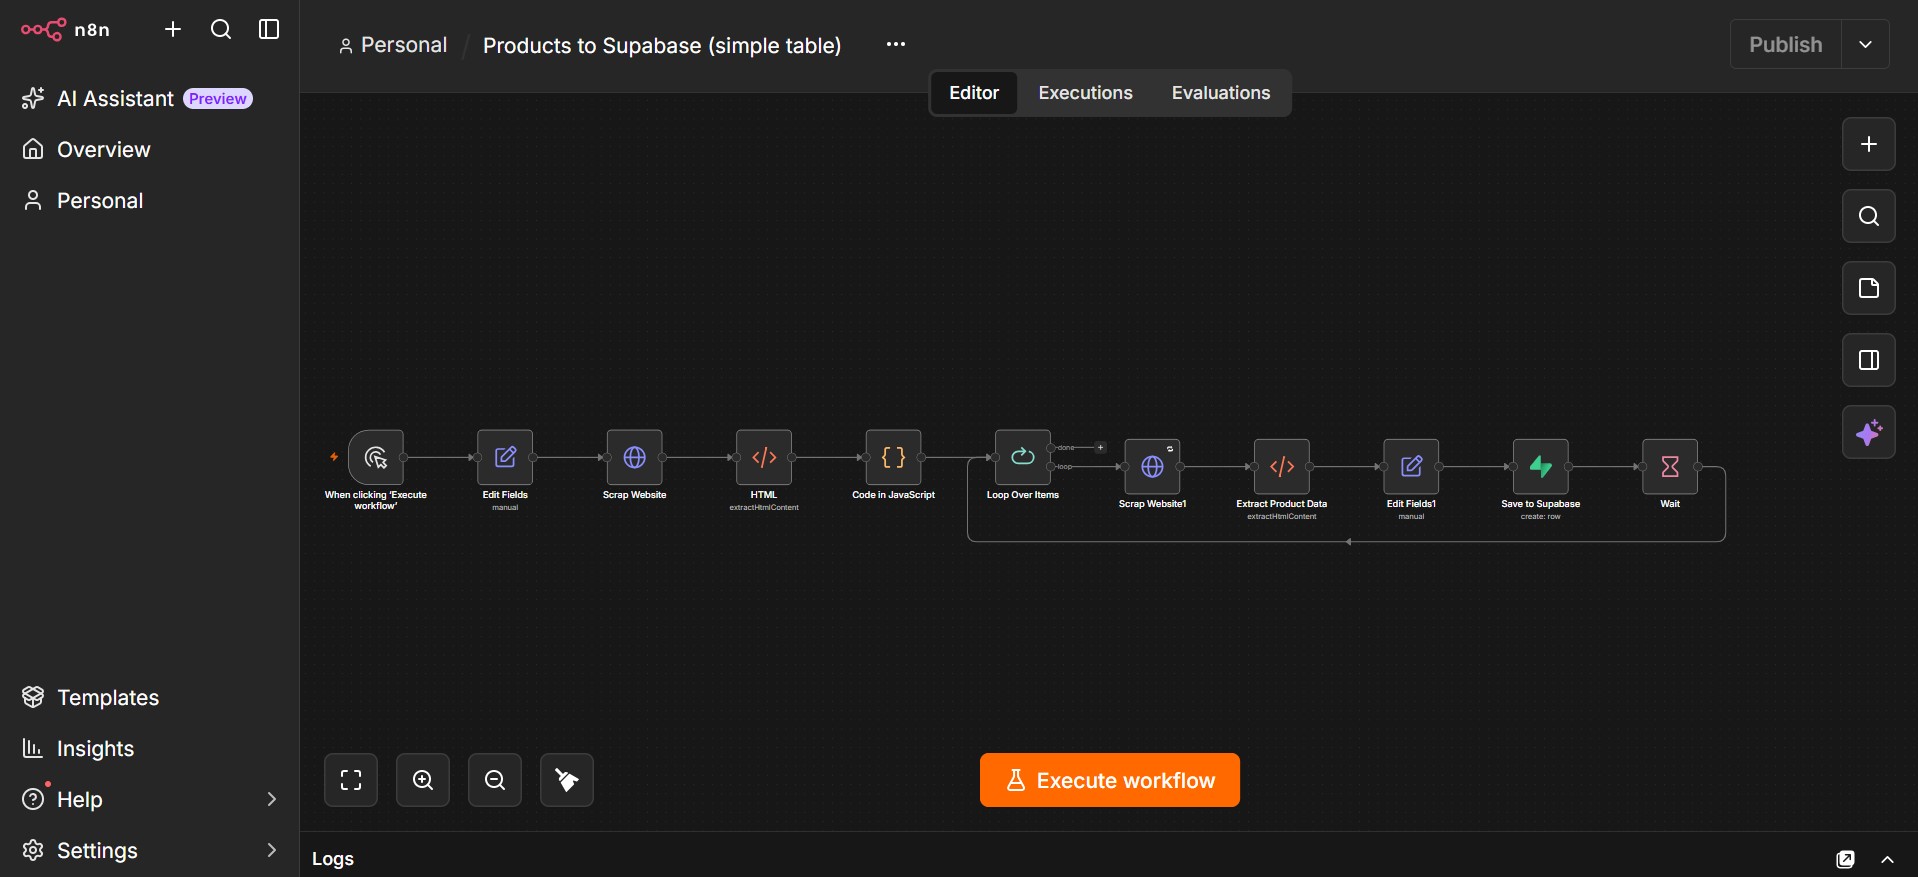Click the plus icon beside the n8n logo
1918x877 pixels.
click(173, 30)
